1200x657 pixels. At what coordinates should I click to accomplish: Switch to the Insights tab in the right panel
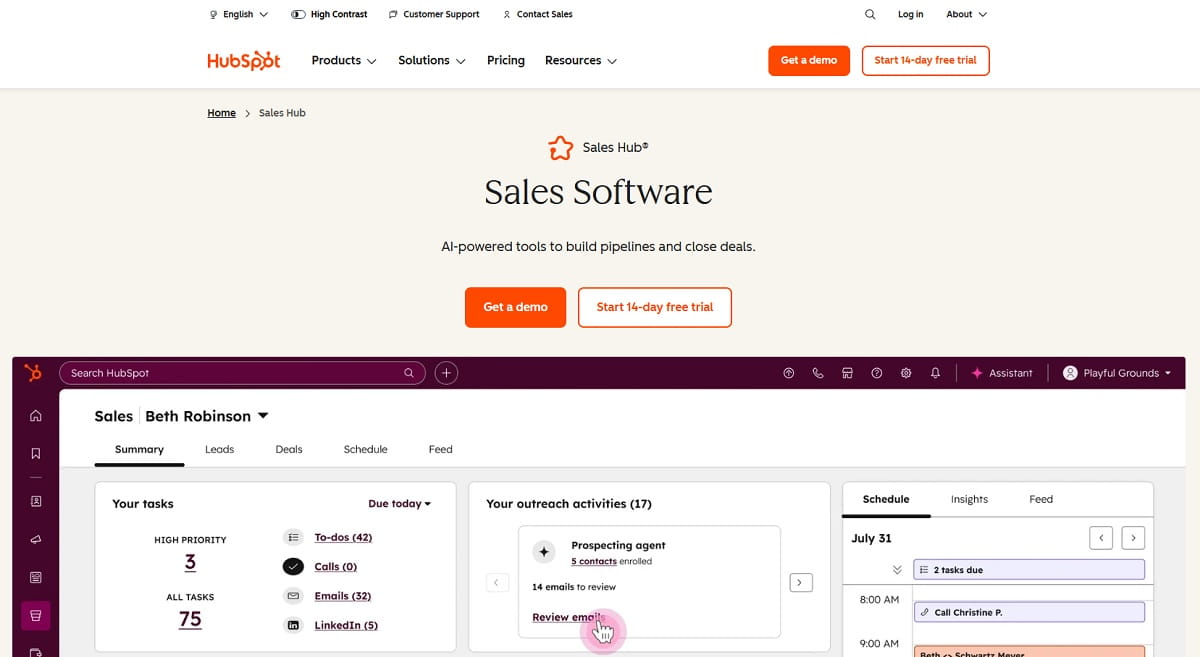[969, 499]
